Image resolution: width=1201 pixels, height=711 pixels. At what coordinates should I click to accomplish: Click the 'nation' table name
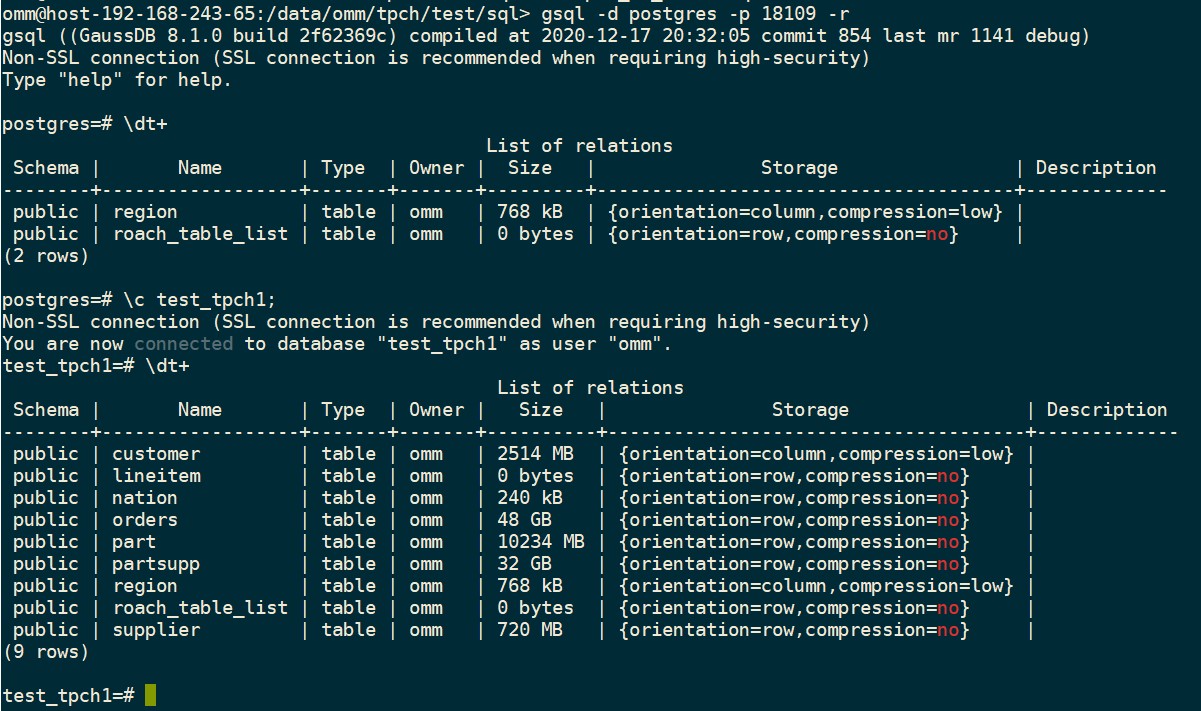click(145, 498)
